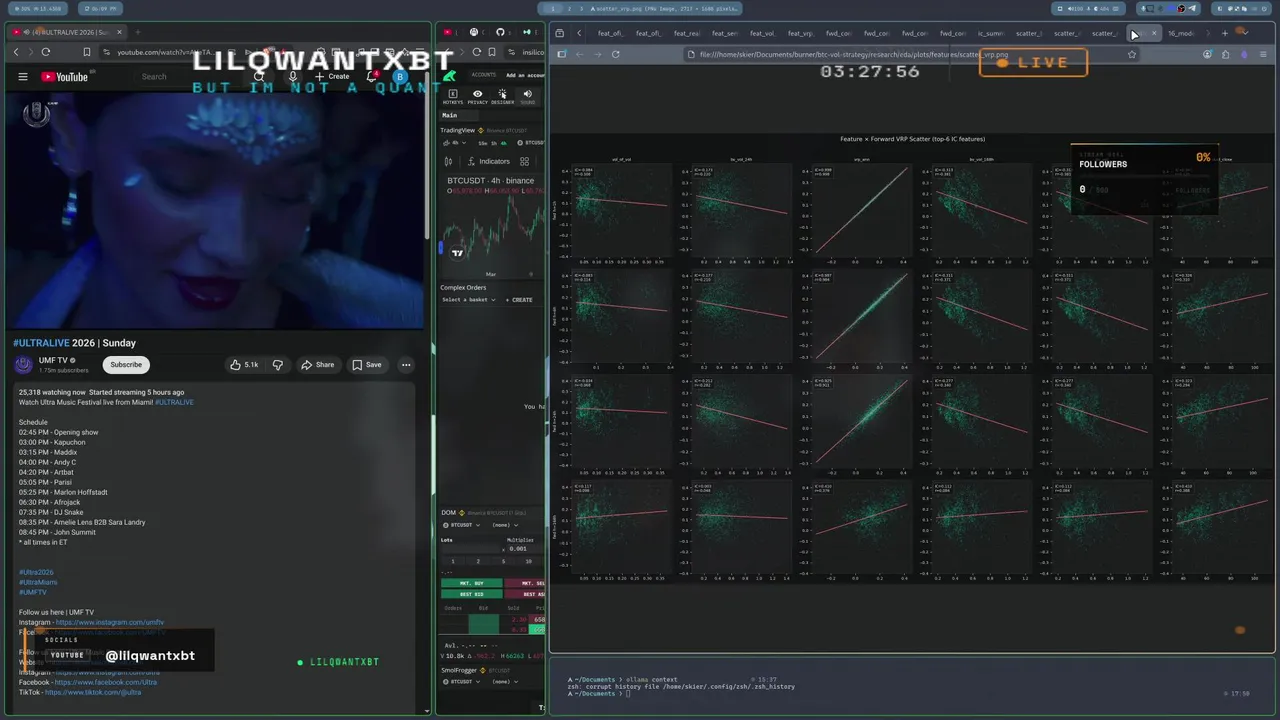
Task: Switch to the first feat_ofi image tab
Action: click(x=610, y=33)
